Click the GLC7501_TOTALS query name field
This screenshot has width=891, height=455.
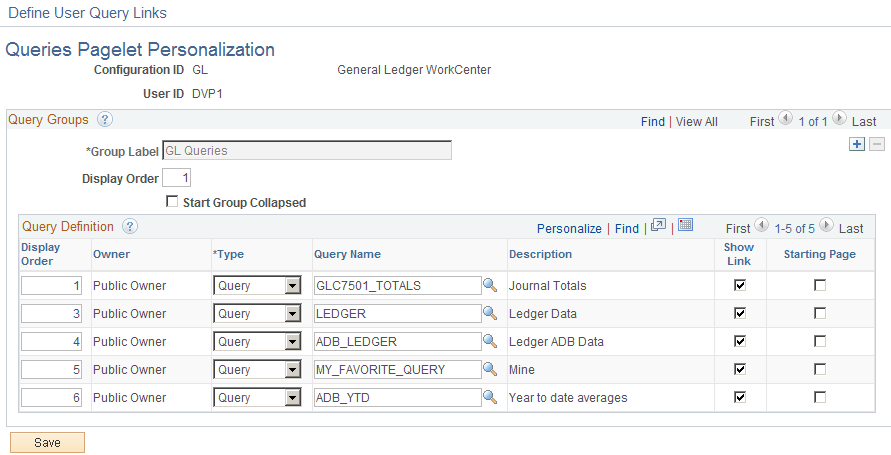[x=398, y=285]
